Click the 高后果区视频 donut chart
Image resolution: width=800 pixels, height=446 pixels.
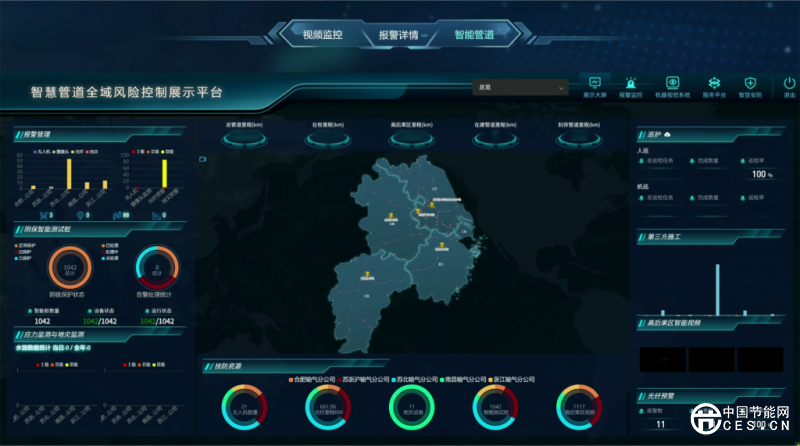tap(579, 408)
